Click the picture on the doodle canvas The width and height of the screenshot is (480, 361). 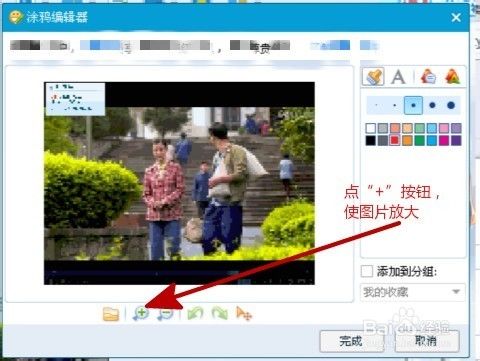[x=179, y=183]
